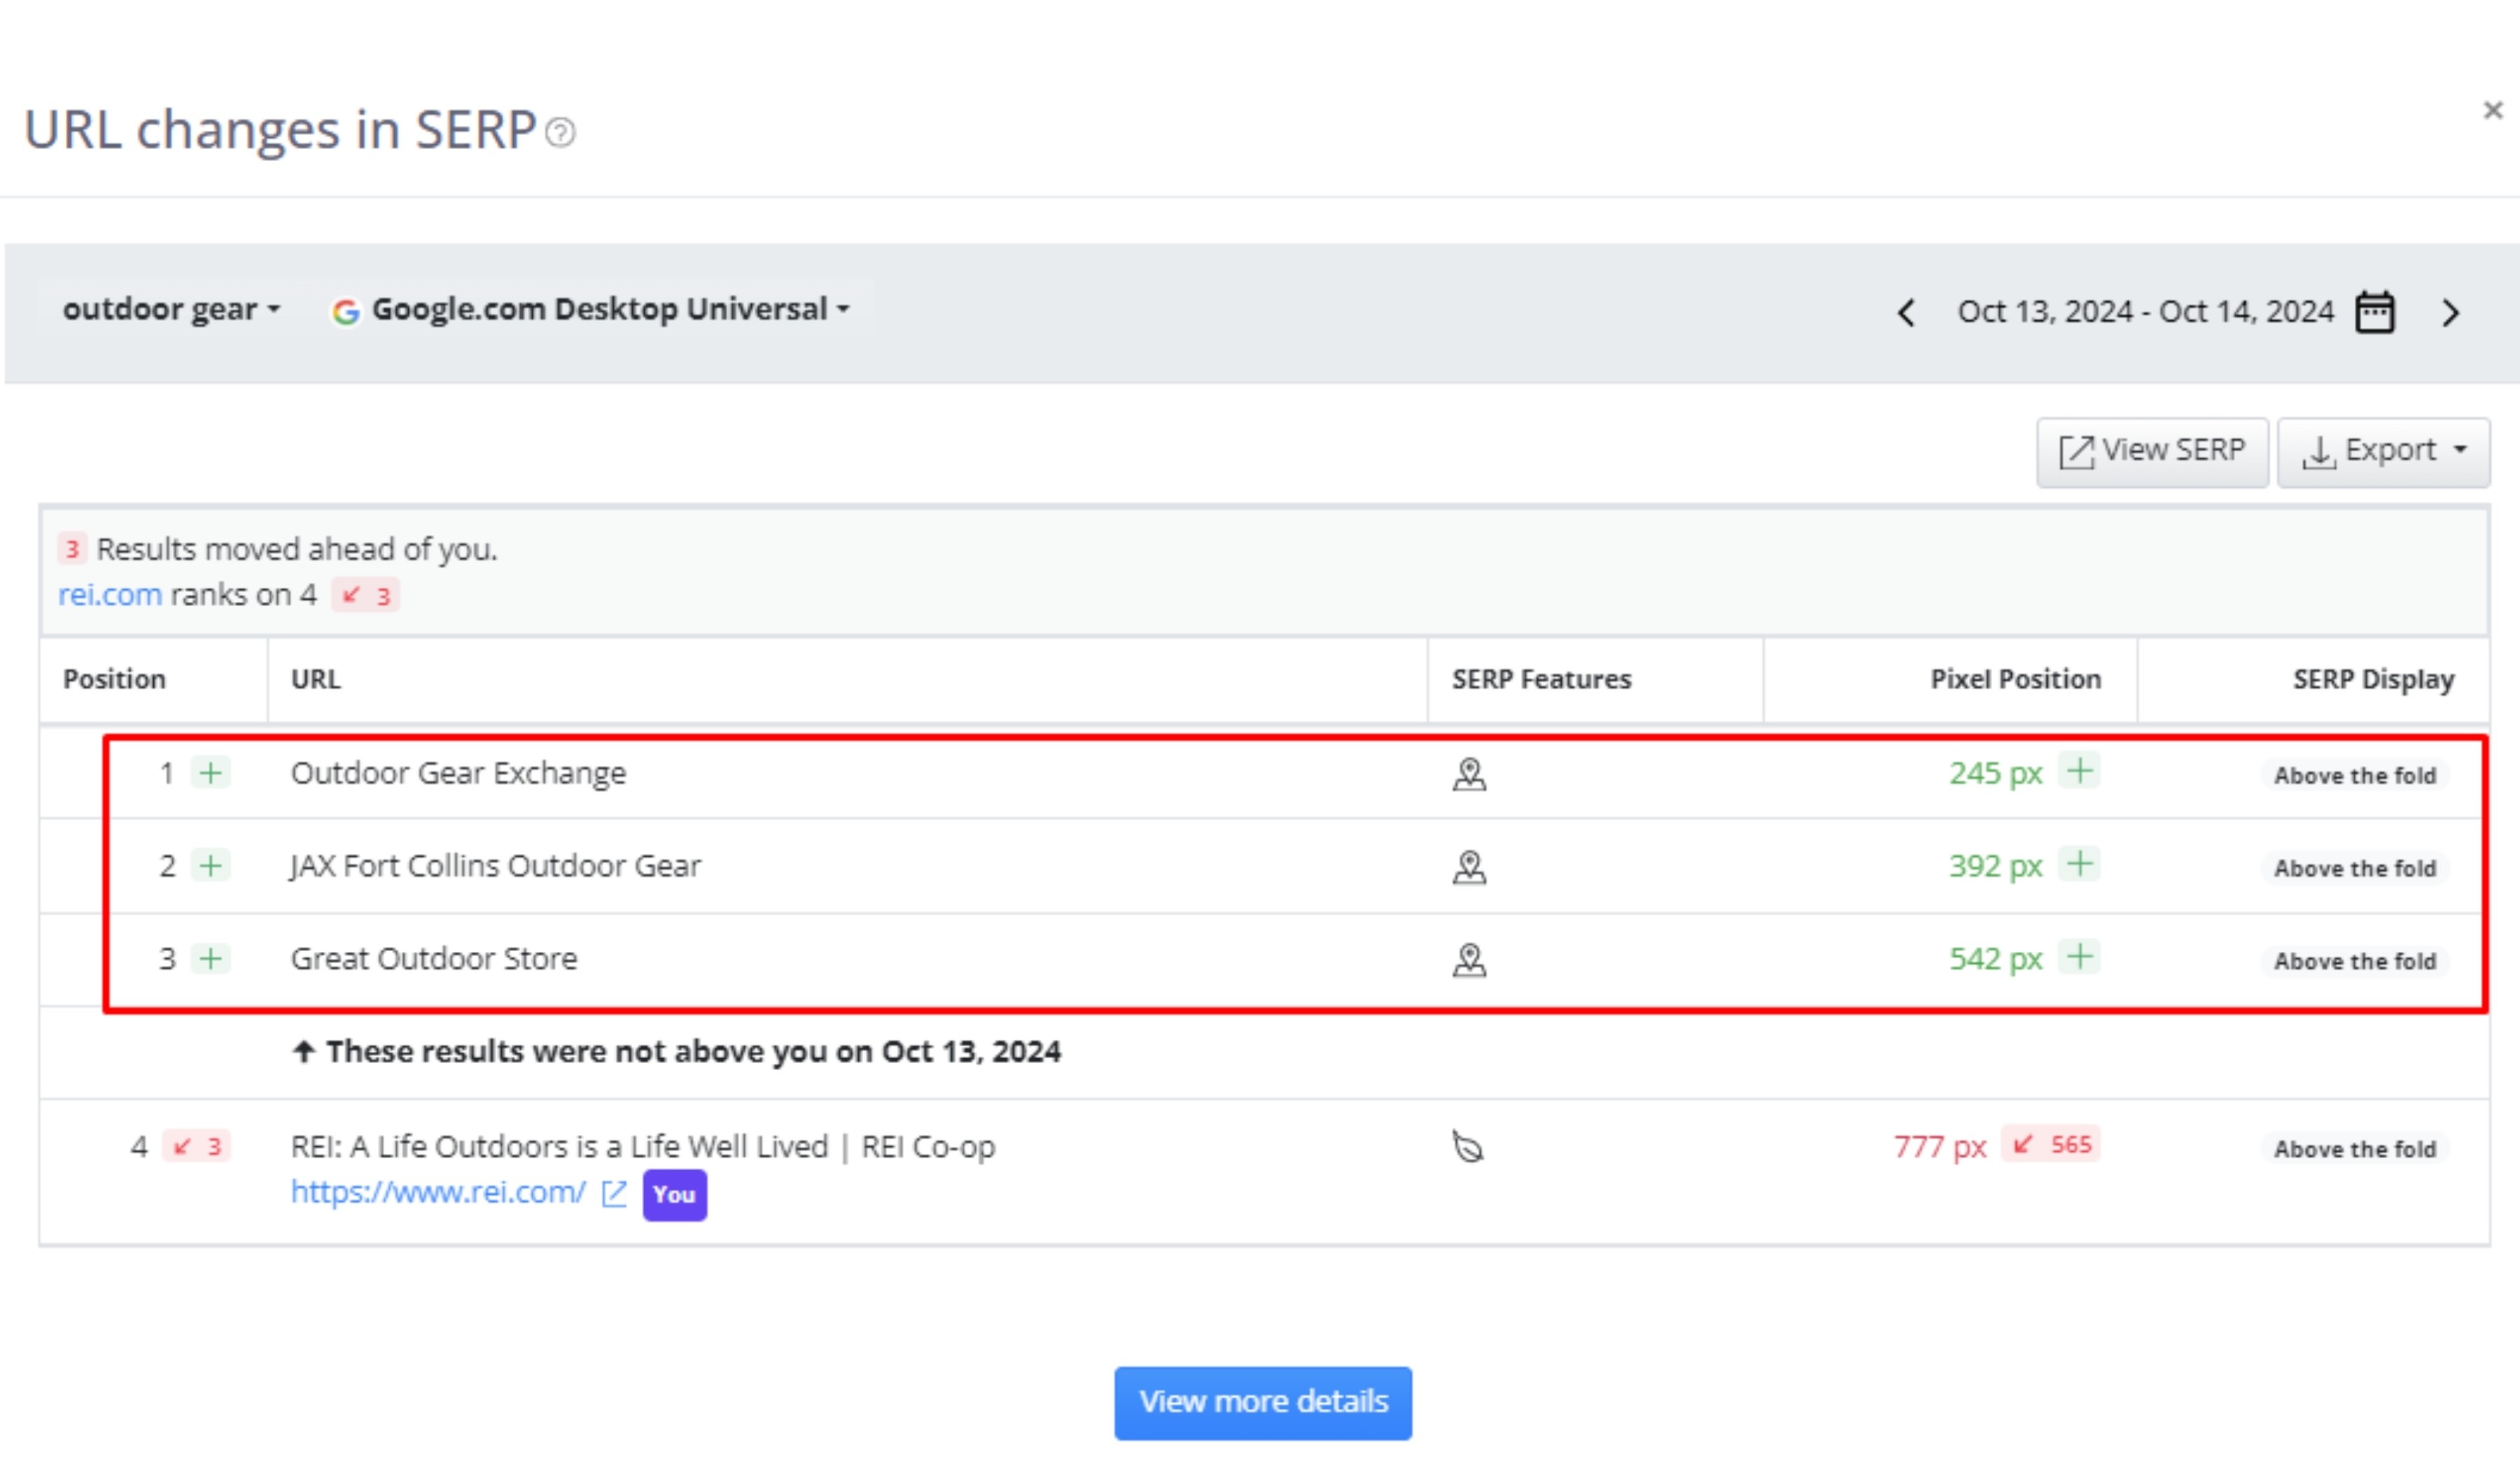Select the JAX Fort Collins Outdoor Gear result
The image size is (2520, 1476).
coord(496,866)
